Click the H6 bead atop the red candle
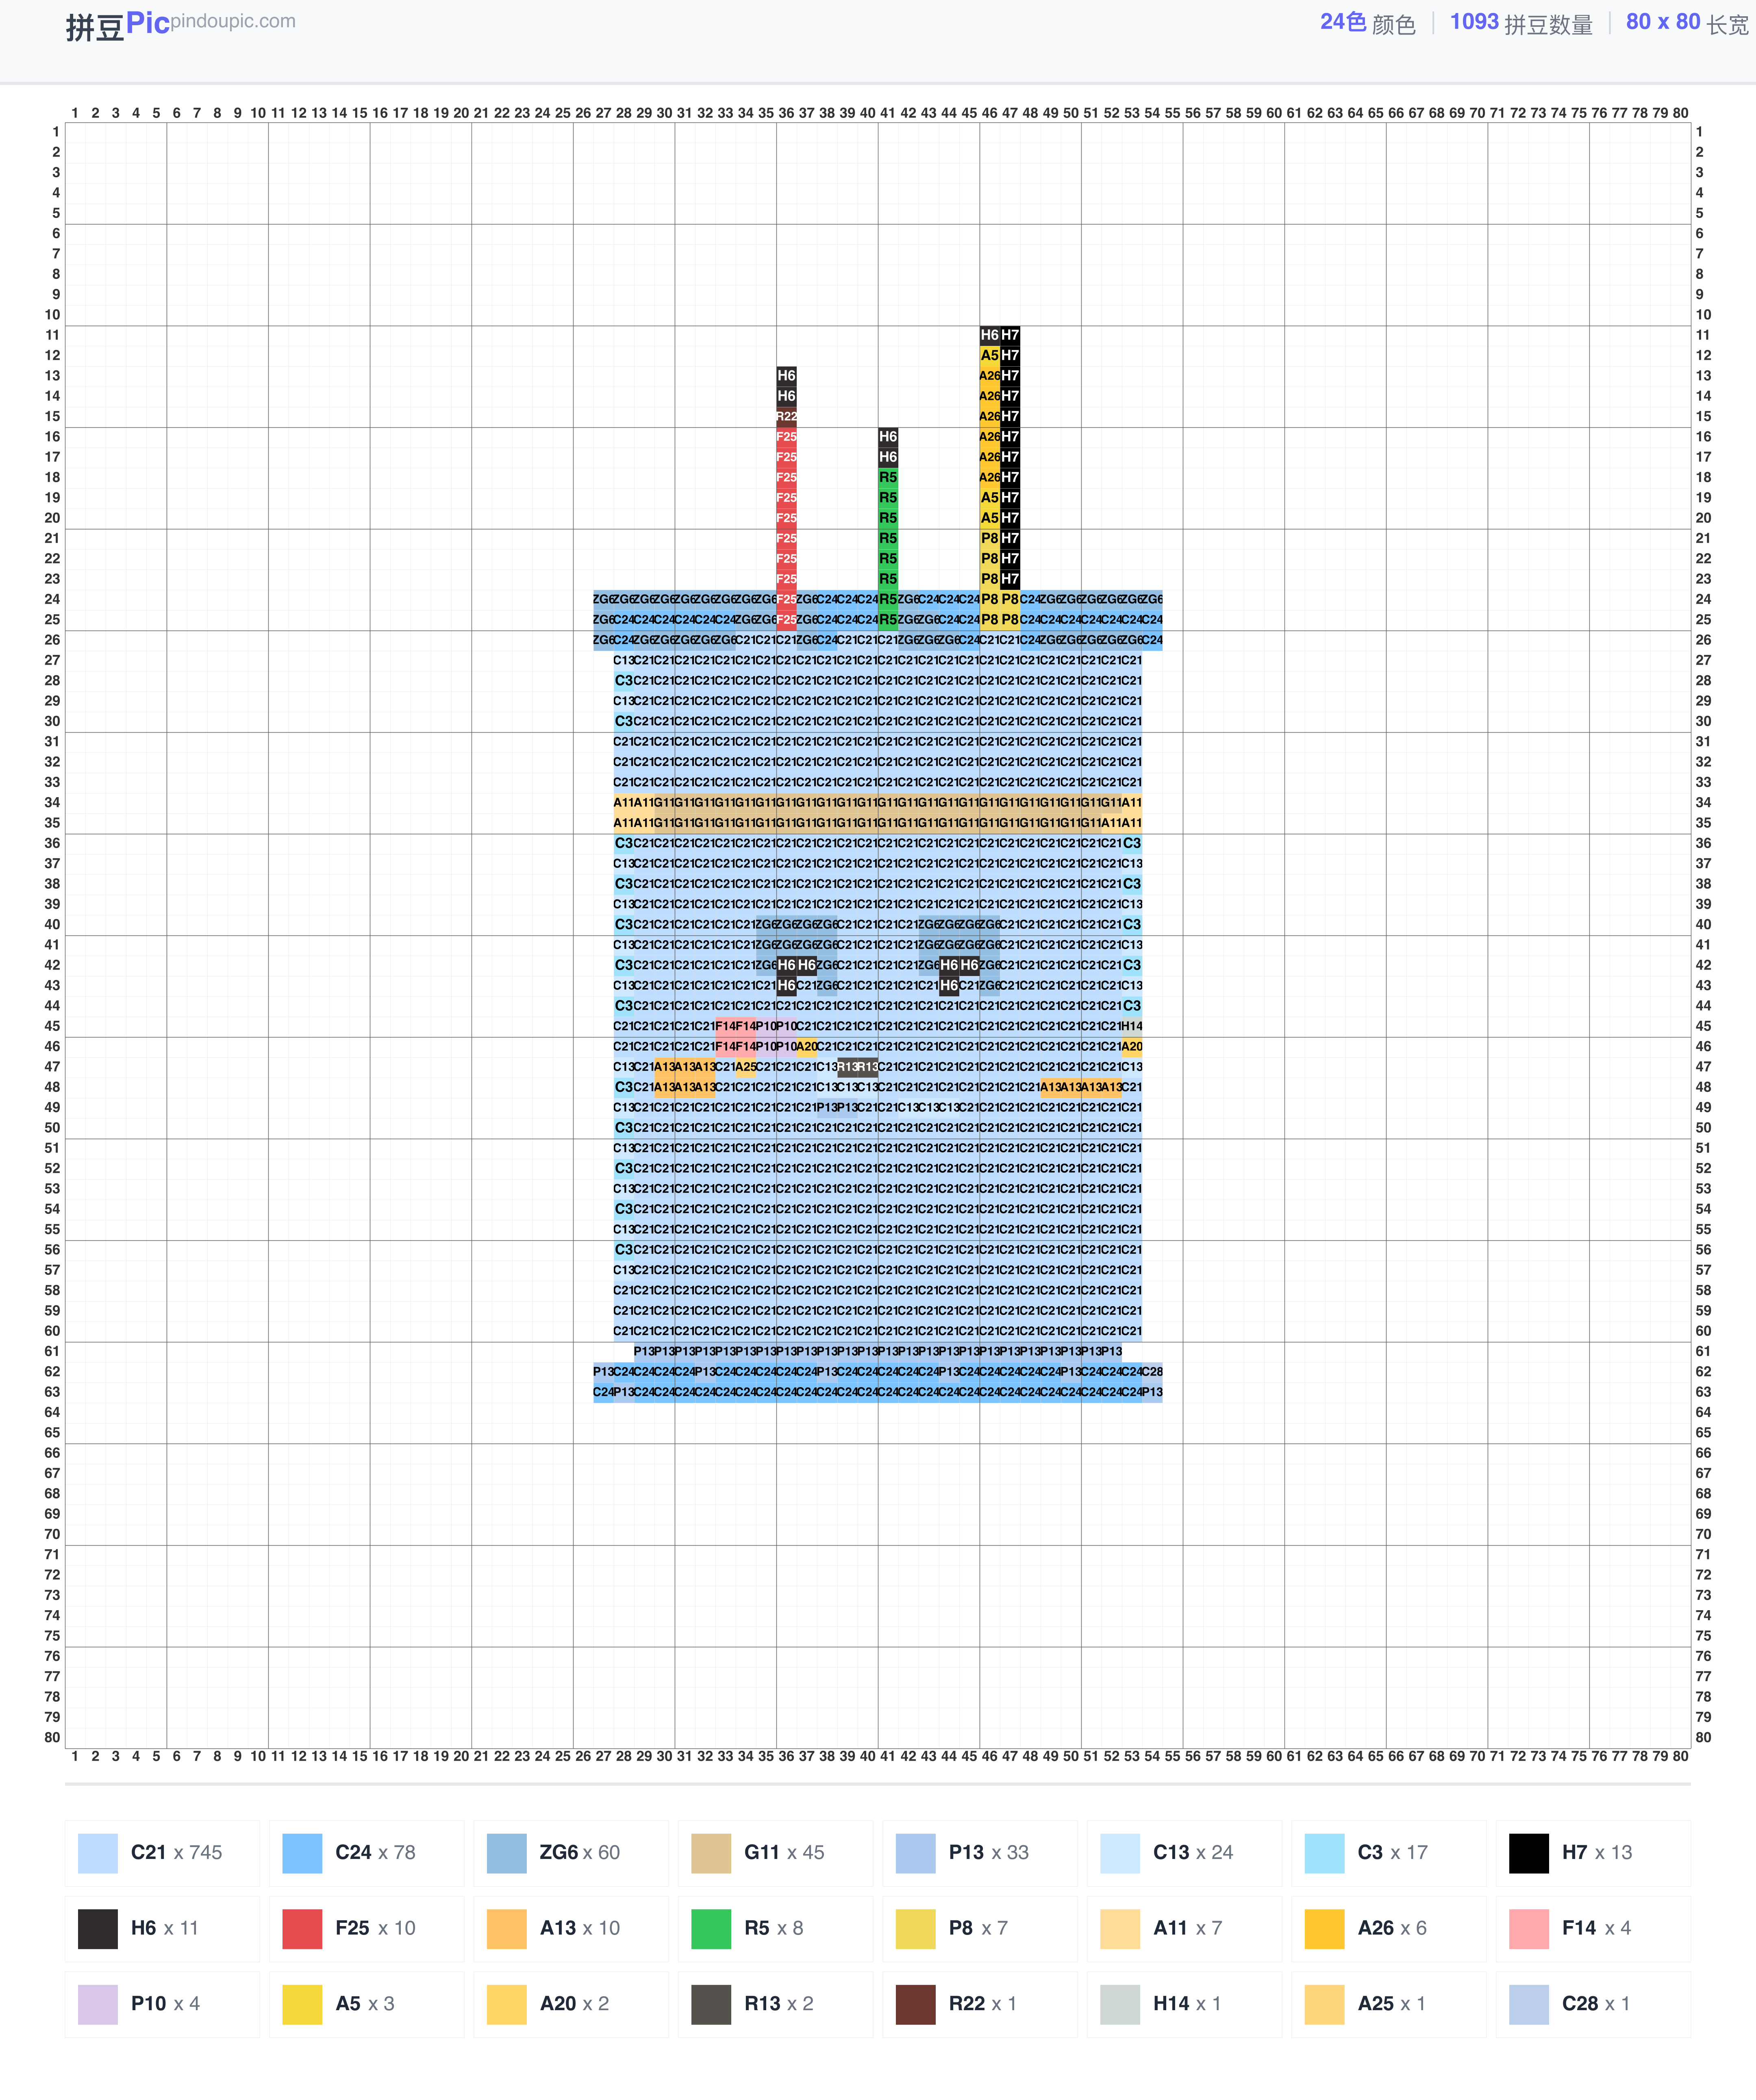 (787, 376)
